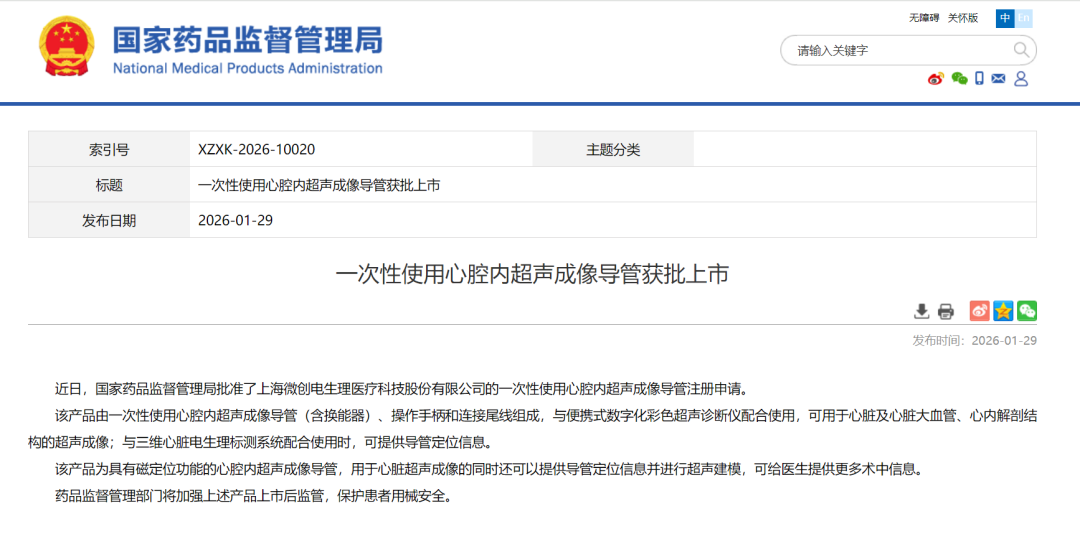
Task: Open the 无障碍 accessibility link
Action: click(923, 18)
